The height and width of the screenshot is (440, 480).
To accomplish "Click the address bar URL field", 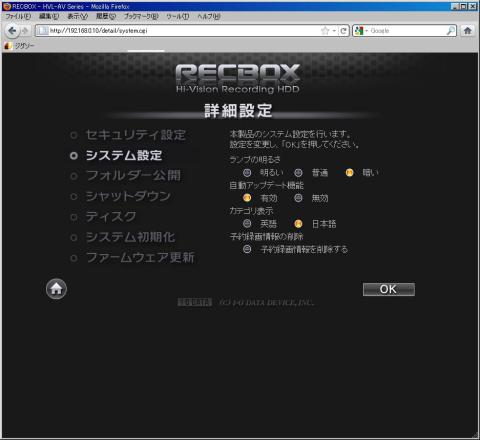I will click(x=183, y=31).
